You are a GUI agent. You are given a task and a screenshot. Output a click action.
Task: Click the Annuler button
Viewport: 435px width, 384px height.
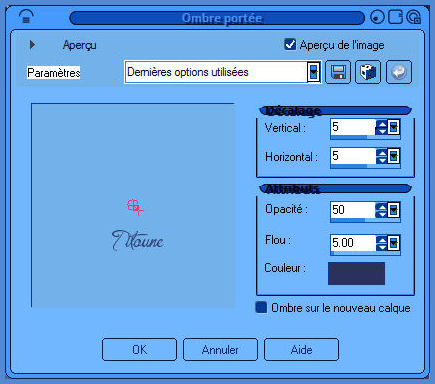(220, 350)
